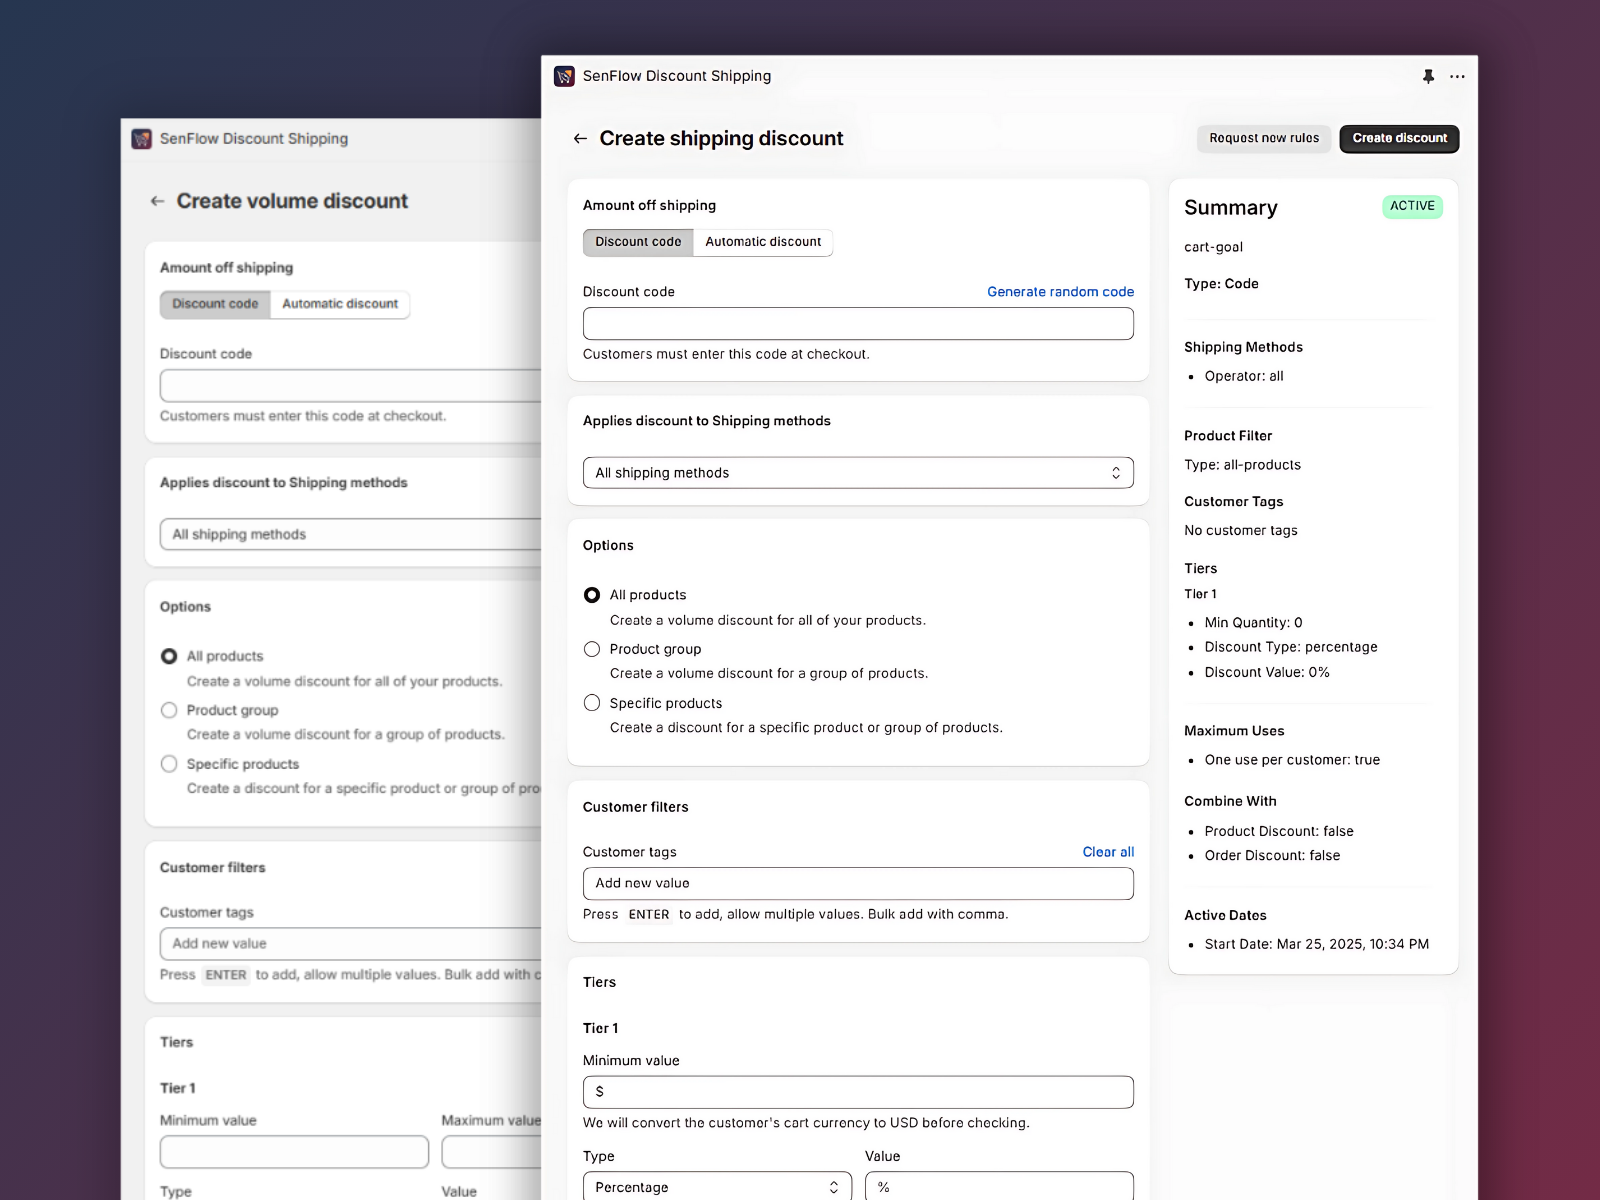
Task: Click the pin icon in the app header
Action: click(x=1428, y=76)
